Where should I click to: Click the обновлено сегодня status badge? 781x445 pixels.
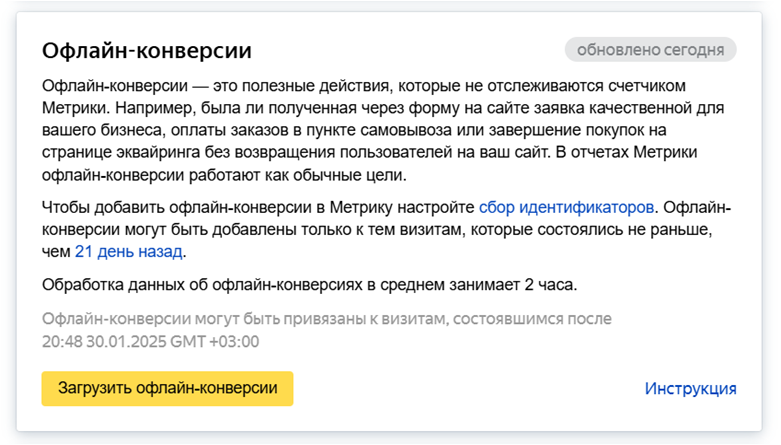click(651, 50)
